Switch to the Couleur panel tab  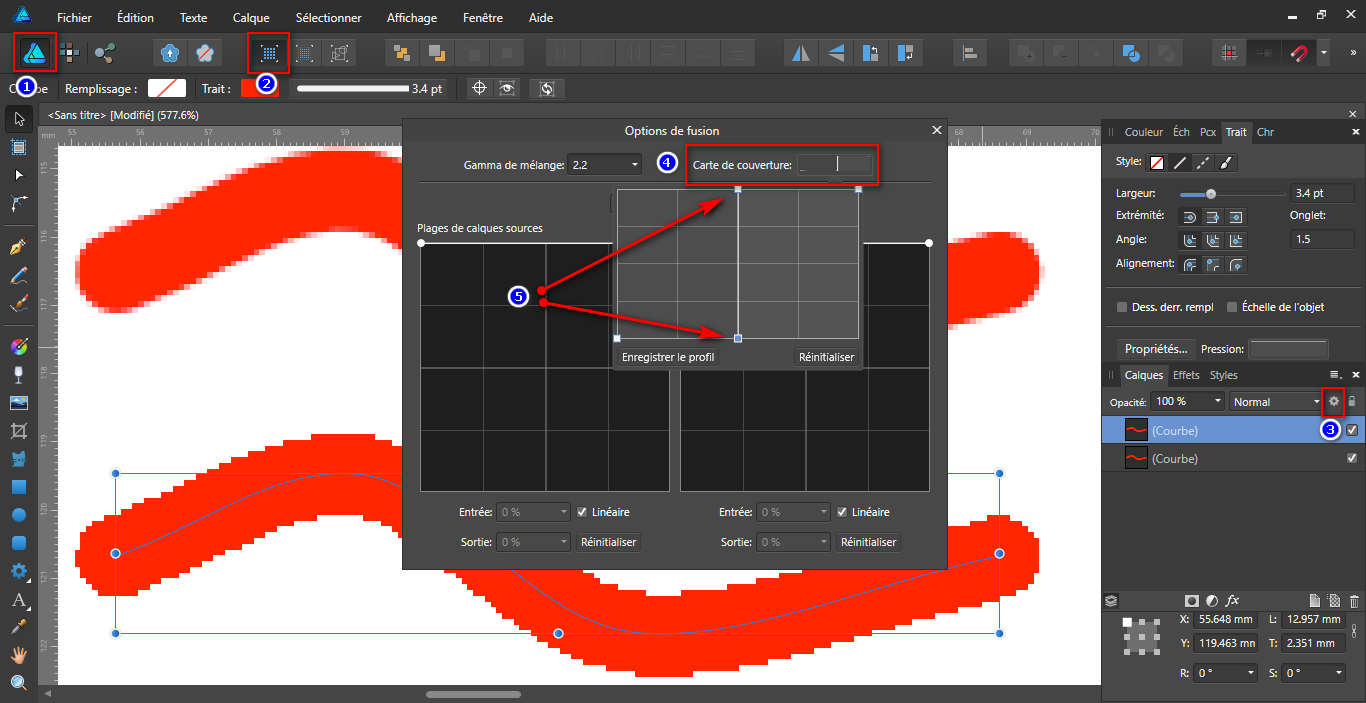pos(1144,132)
